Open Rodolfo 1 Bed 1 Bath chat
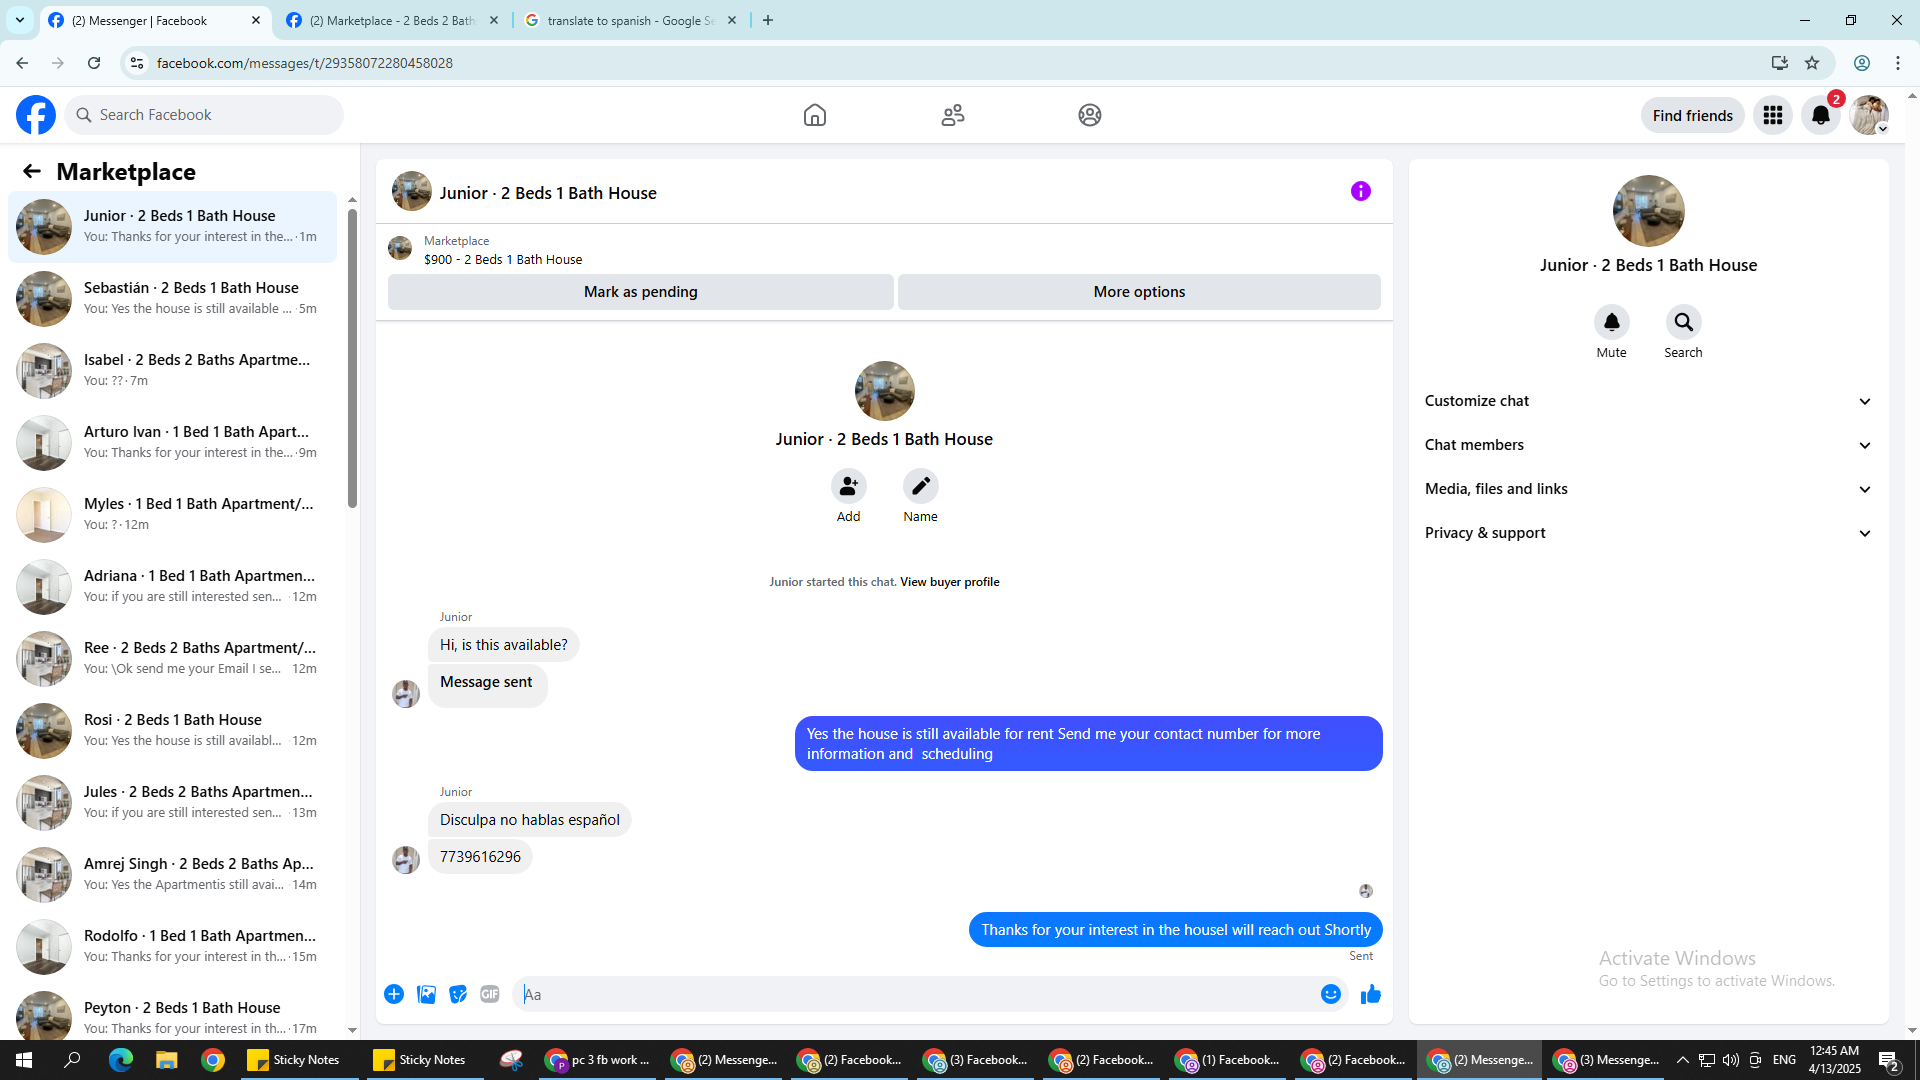Viewport: 1920px width, 1080px height. (x=173, y=946)
